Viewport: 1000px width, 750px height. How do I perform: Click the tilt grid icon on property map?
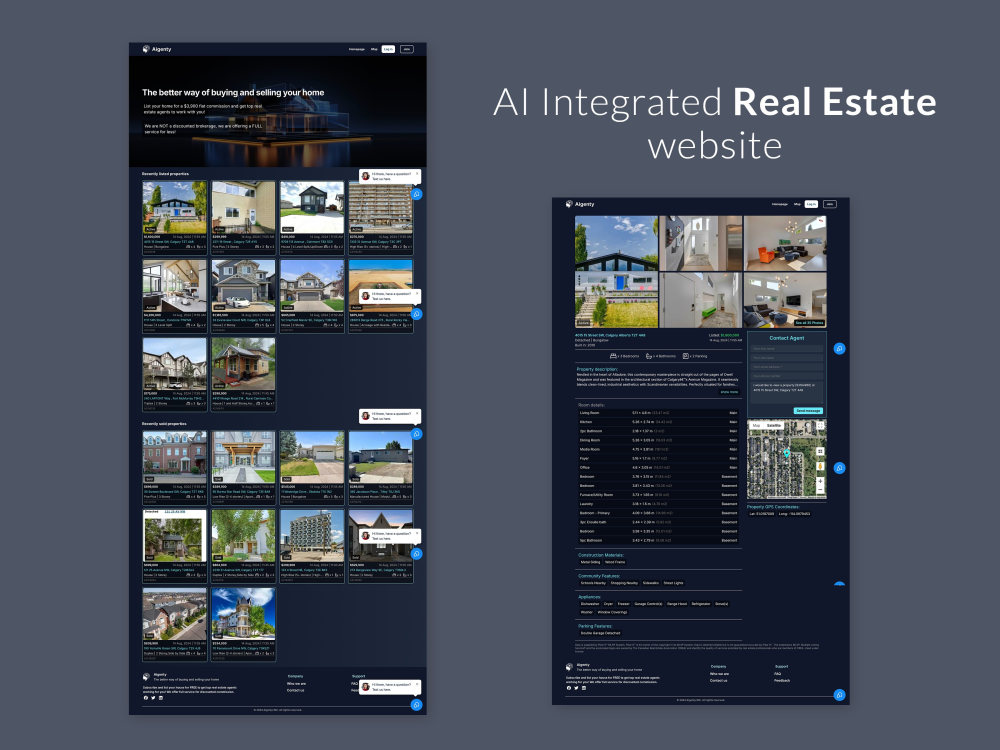[820, 452]
